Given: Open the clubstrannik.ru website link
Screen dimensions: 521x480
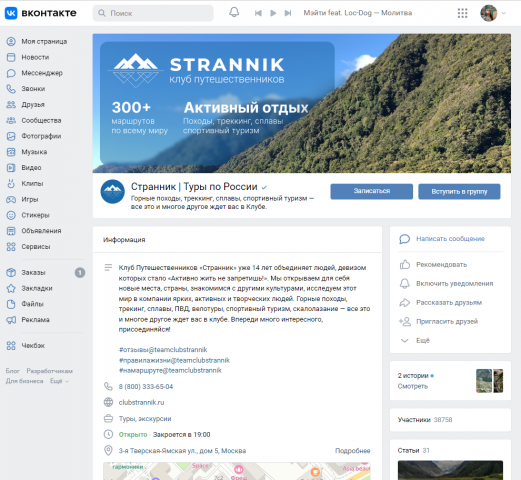Looking at the screenshot, I should [141, 402].
